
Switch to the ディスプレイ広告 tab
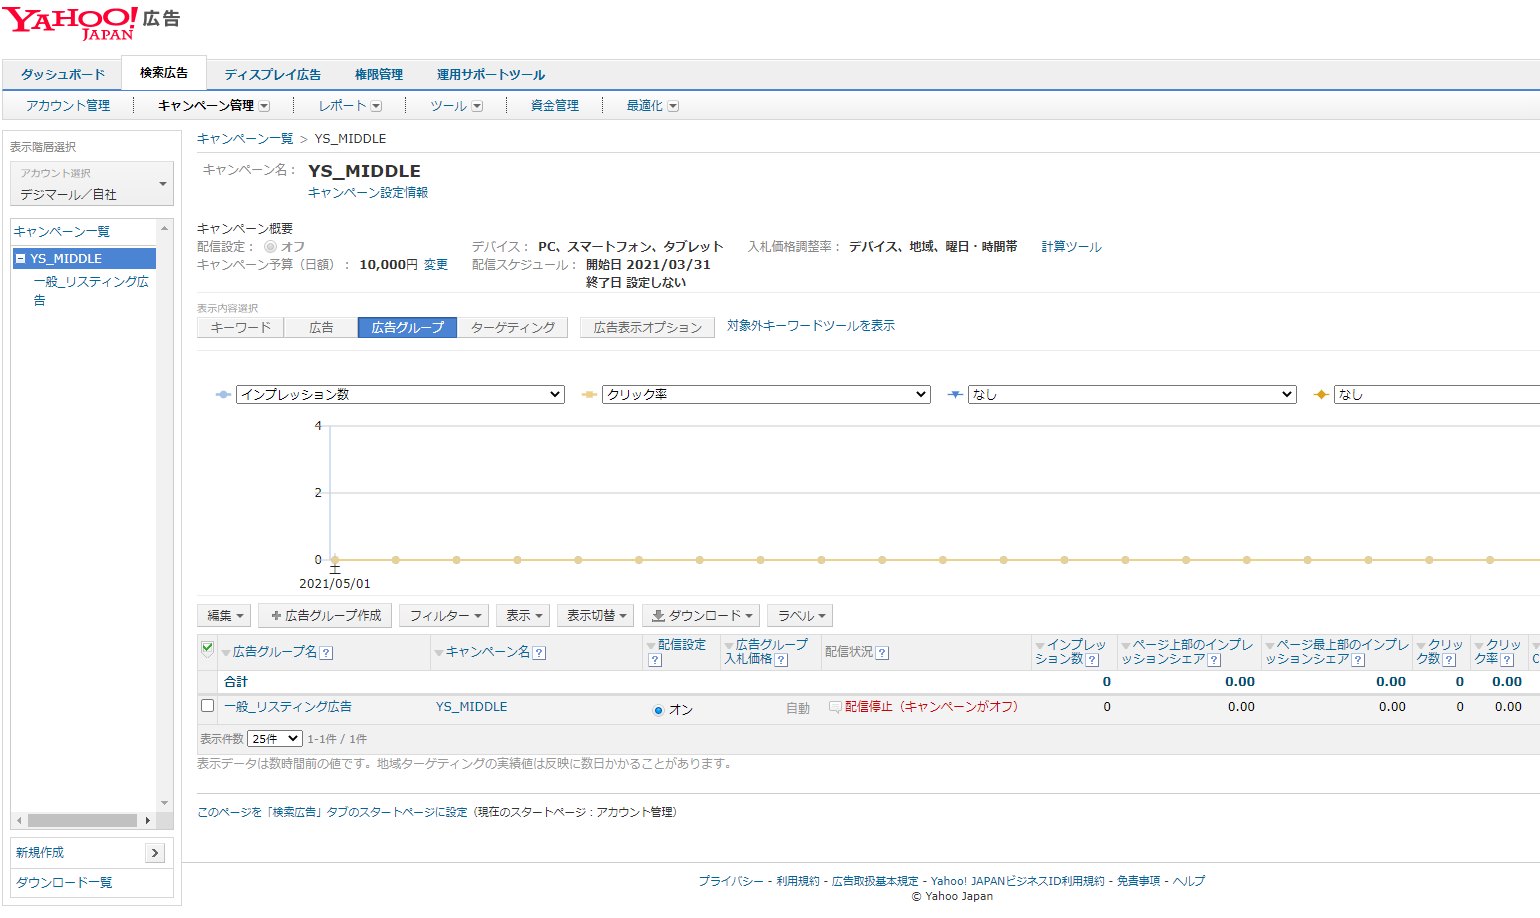coord(272,75)
